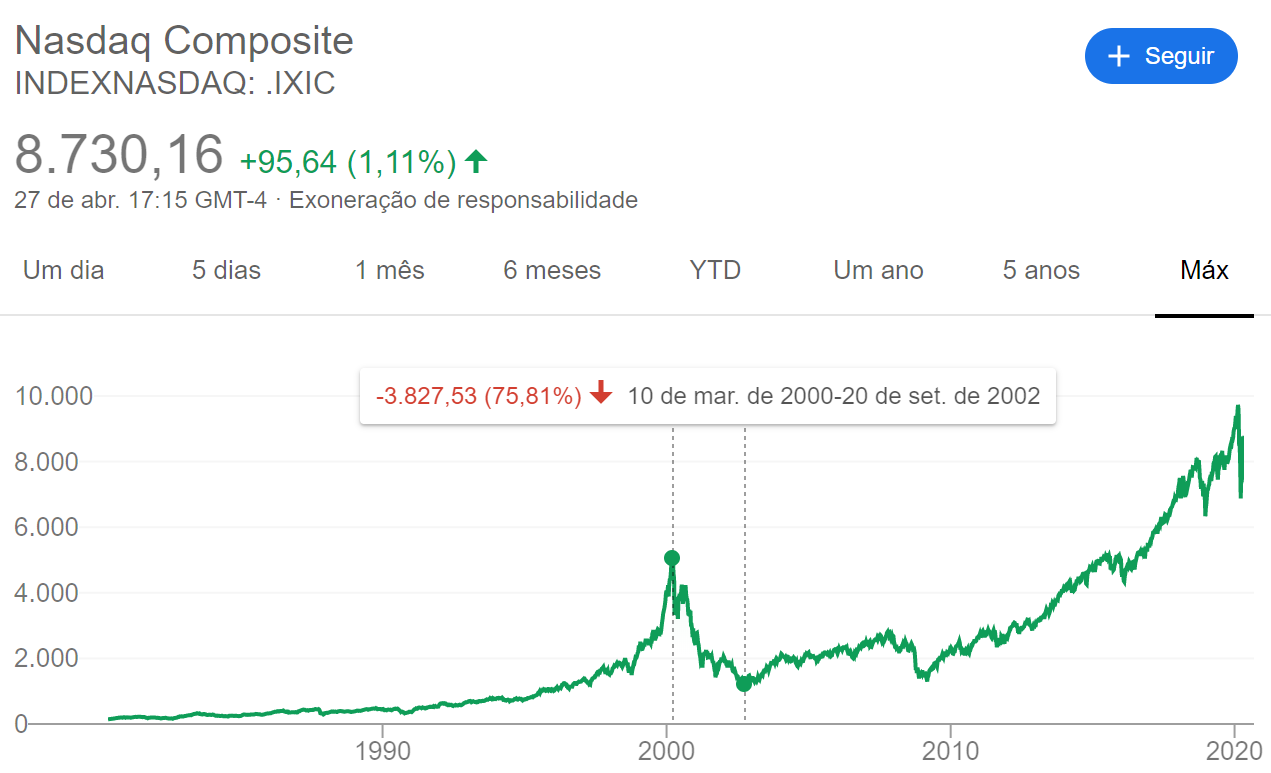Click the Nasdaq Composite title
This screenshot has width=1271, height=773.
184,42
